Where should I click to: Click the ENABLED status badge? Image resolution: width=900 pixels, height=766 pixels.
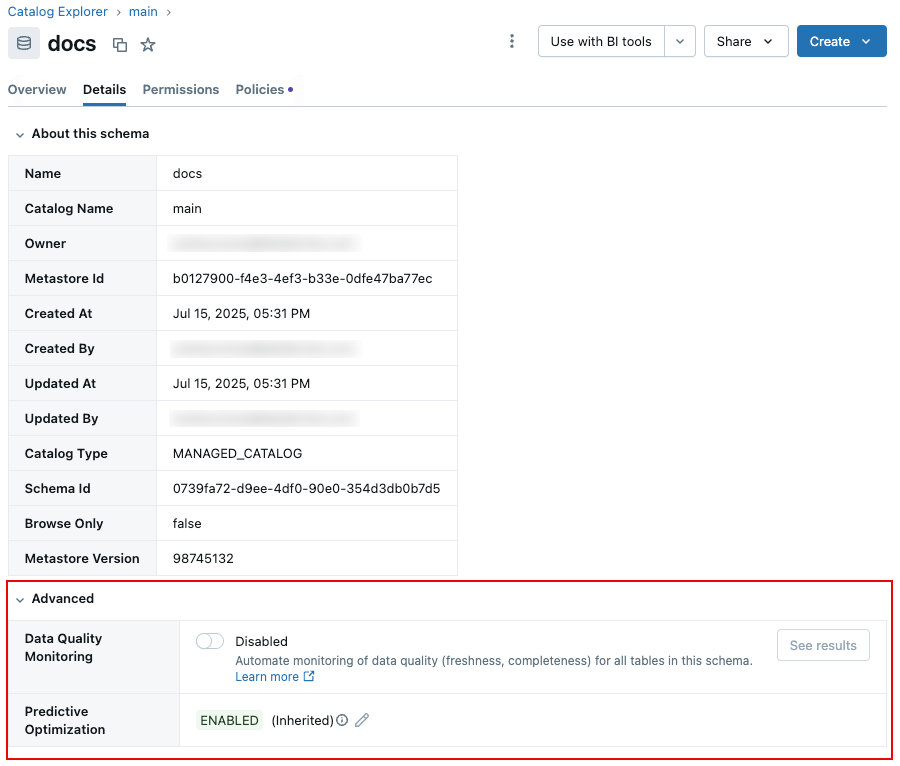(229, 720)
